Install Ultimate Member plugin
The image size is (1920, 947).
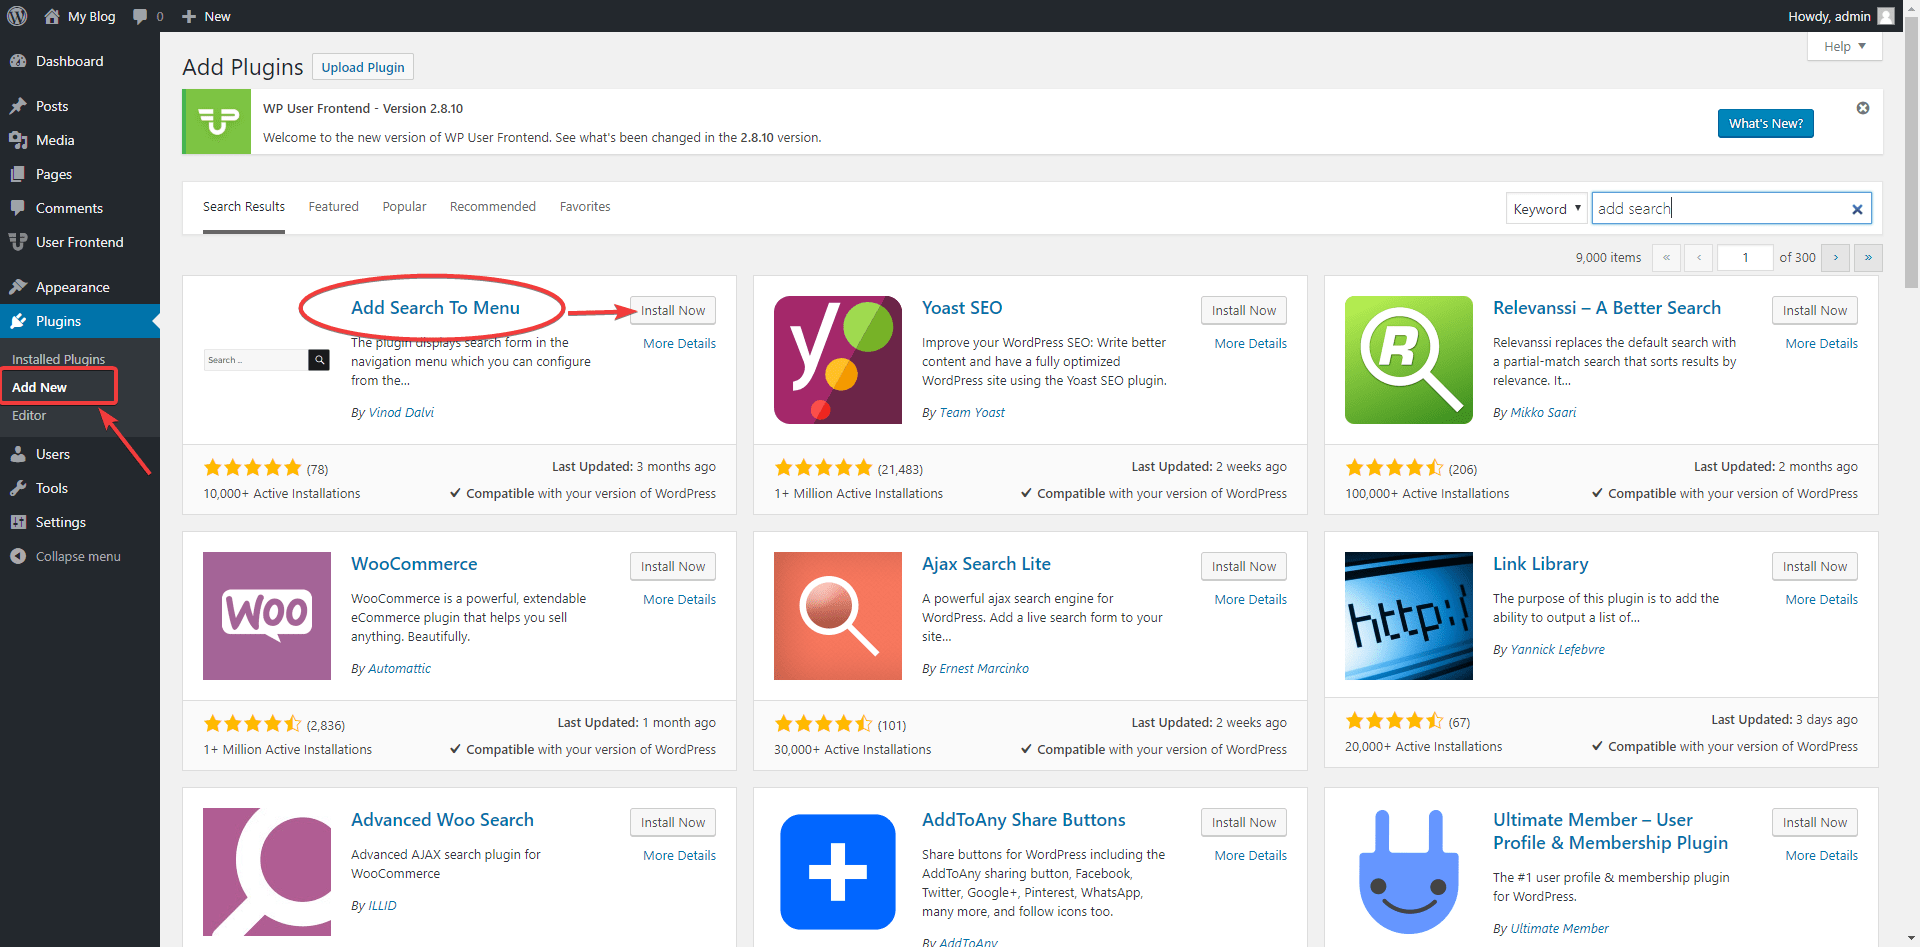pyautogui.click(x=1815, y=822)
